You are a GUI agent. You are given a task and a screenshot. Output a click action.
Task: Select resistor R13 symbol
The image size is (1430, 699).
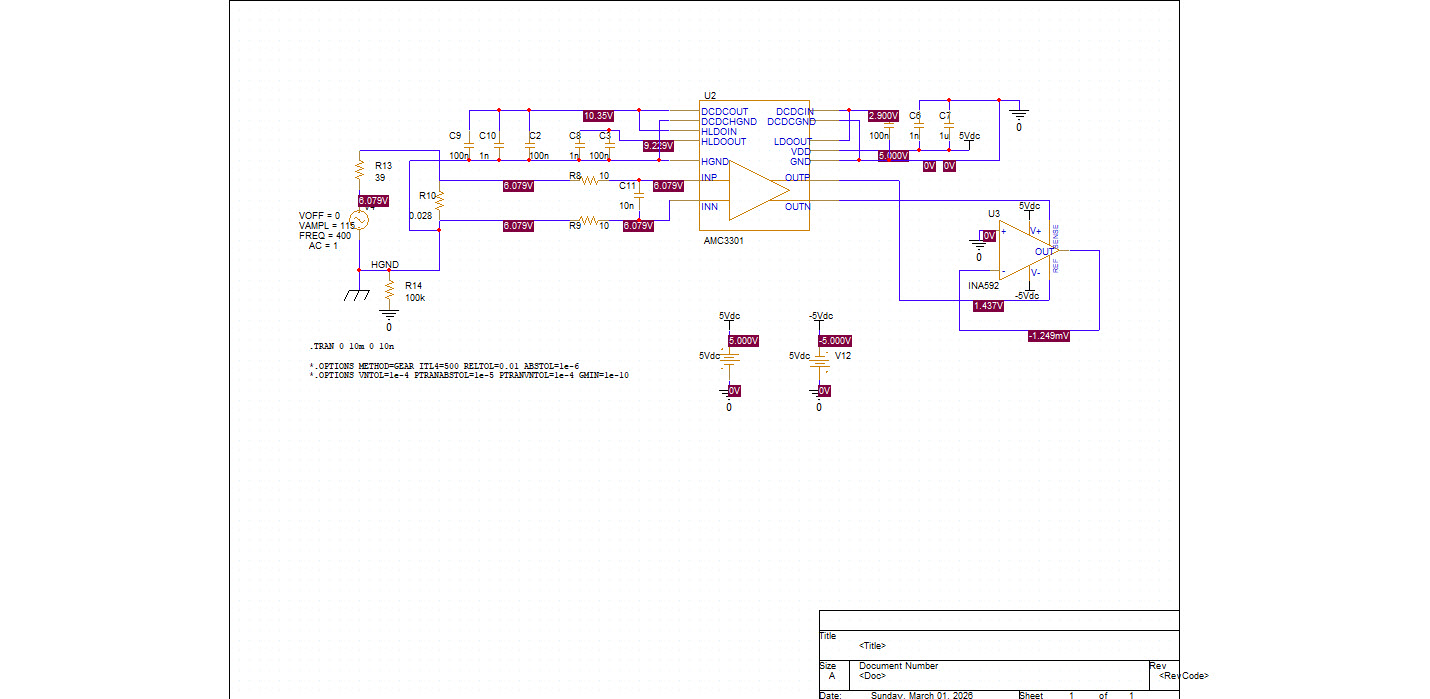pyautogui.click(x=359, y=171)
